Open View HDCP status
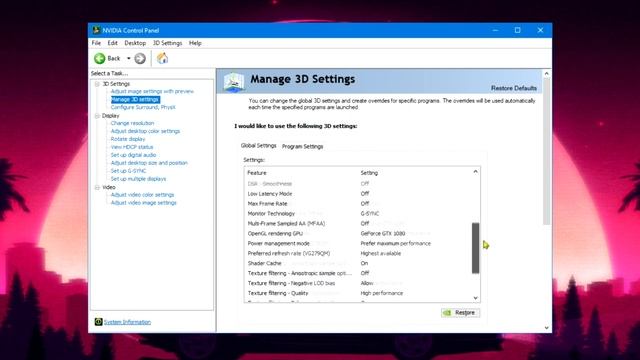The height and width of the screenshot is (360, 640). [132, 147]
